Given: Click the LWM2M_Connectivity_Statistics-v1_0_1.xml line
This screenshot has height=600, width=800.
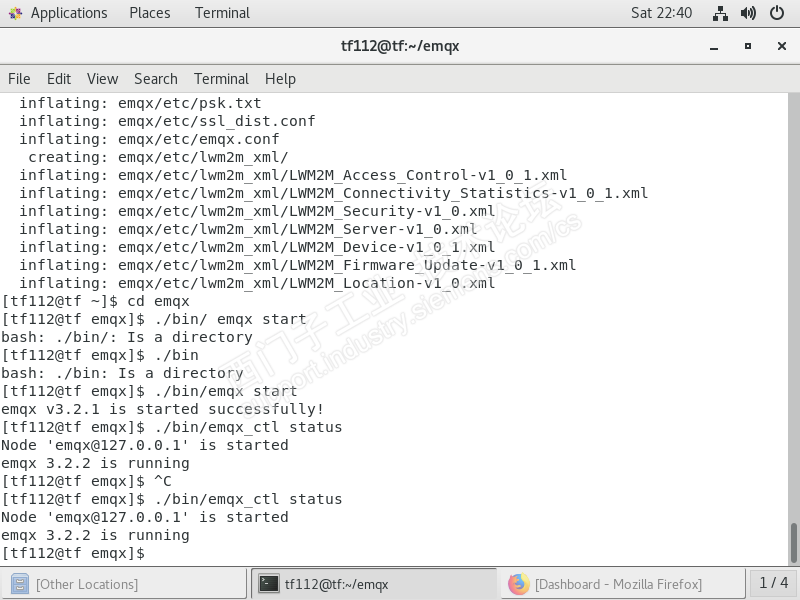Looking at the screenshot, I should (x=334, y=193).
